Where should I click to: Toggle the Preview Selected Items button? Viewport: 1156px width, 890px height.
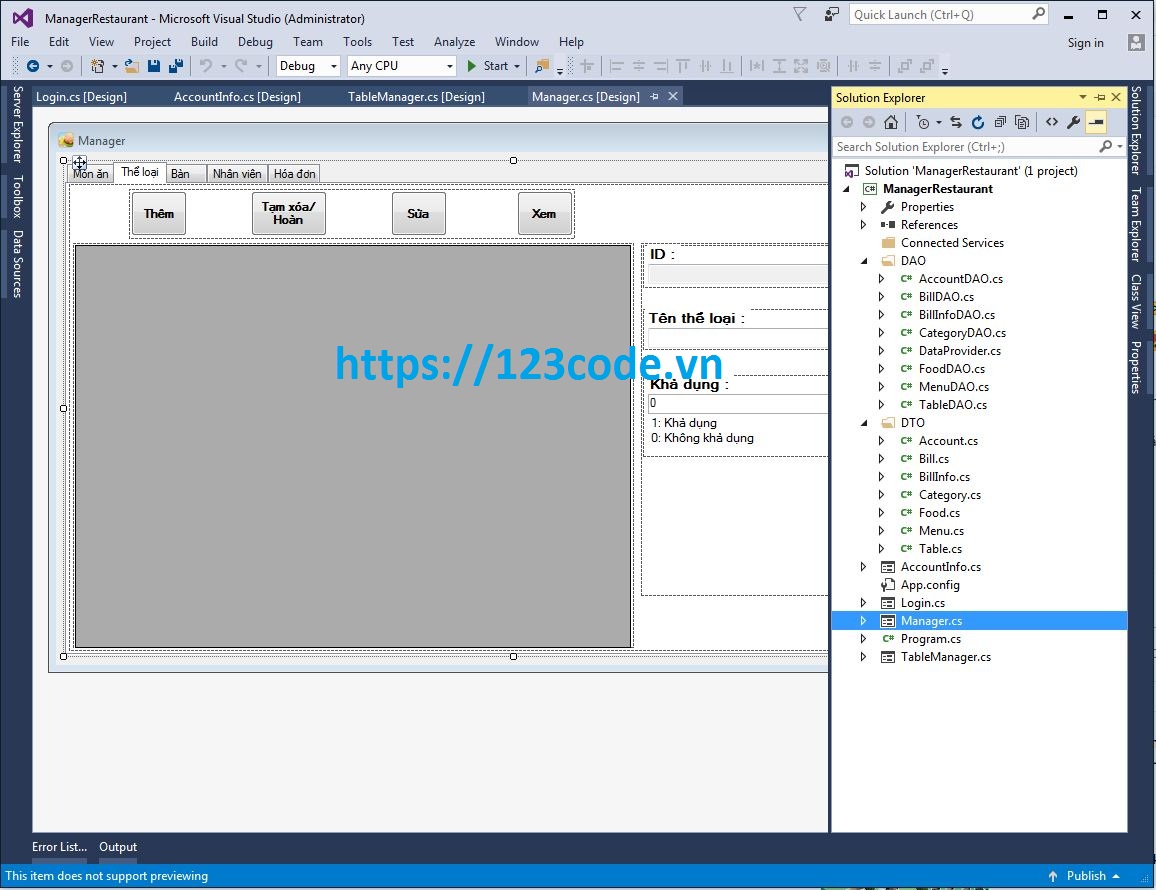click(1096, 121)
